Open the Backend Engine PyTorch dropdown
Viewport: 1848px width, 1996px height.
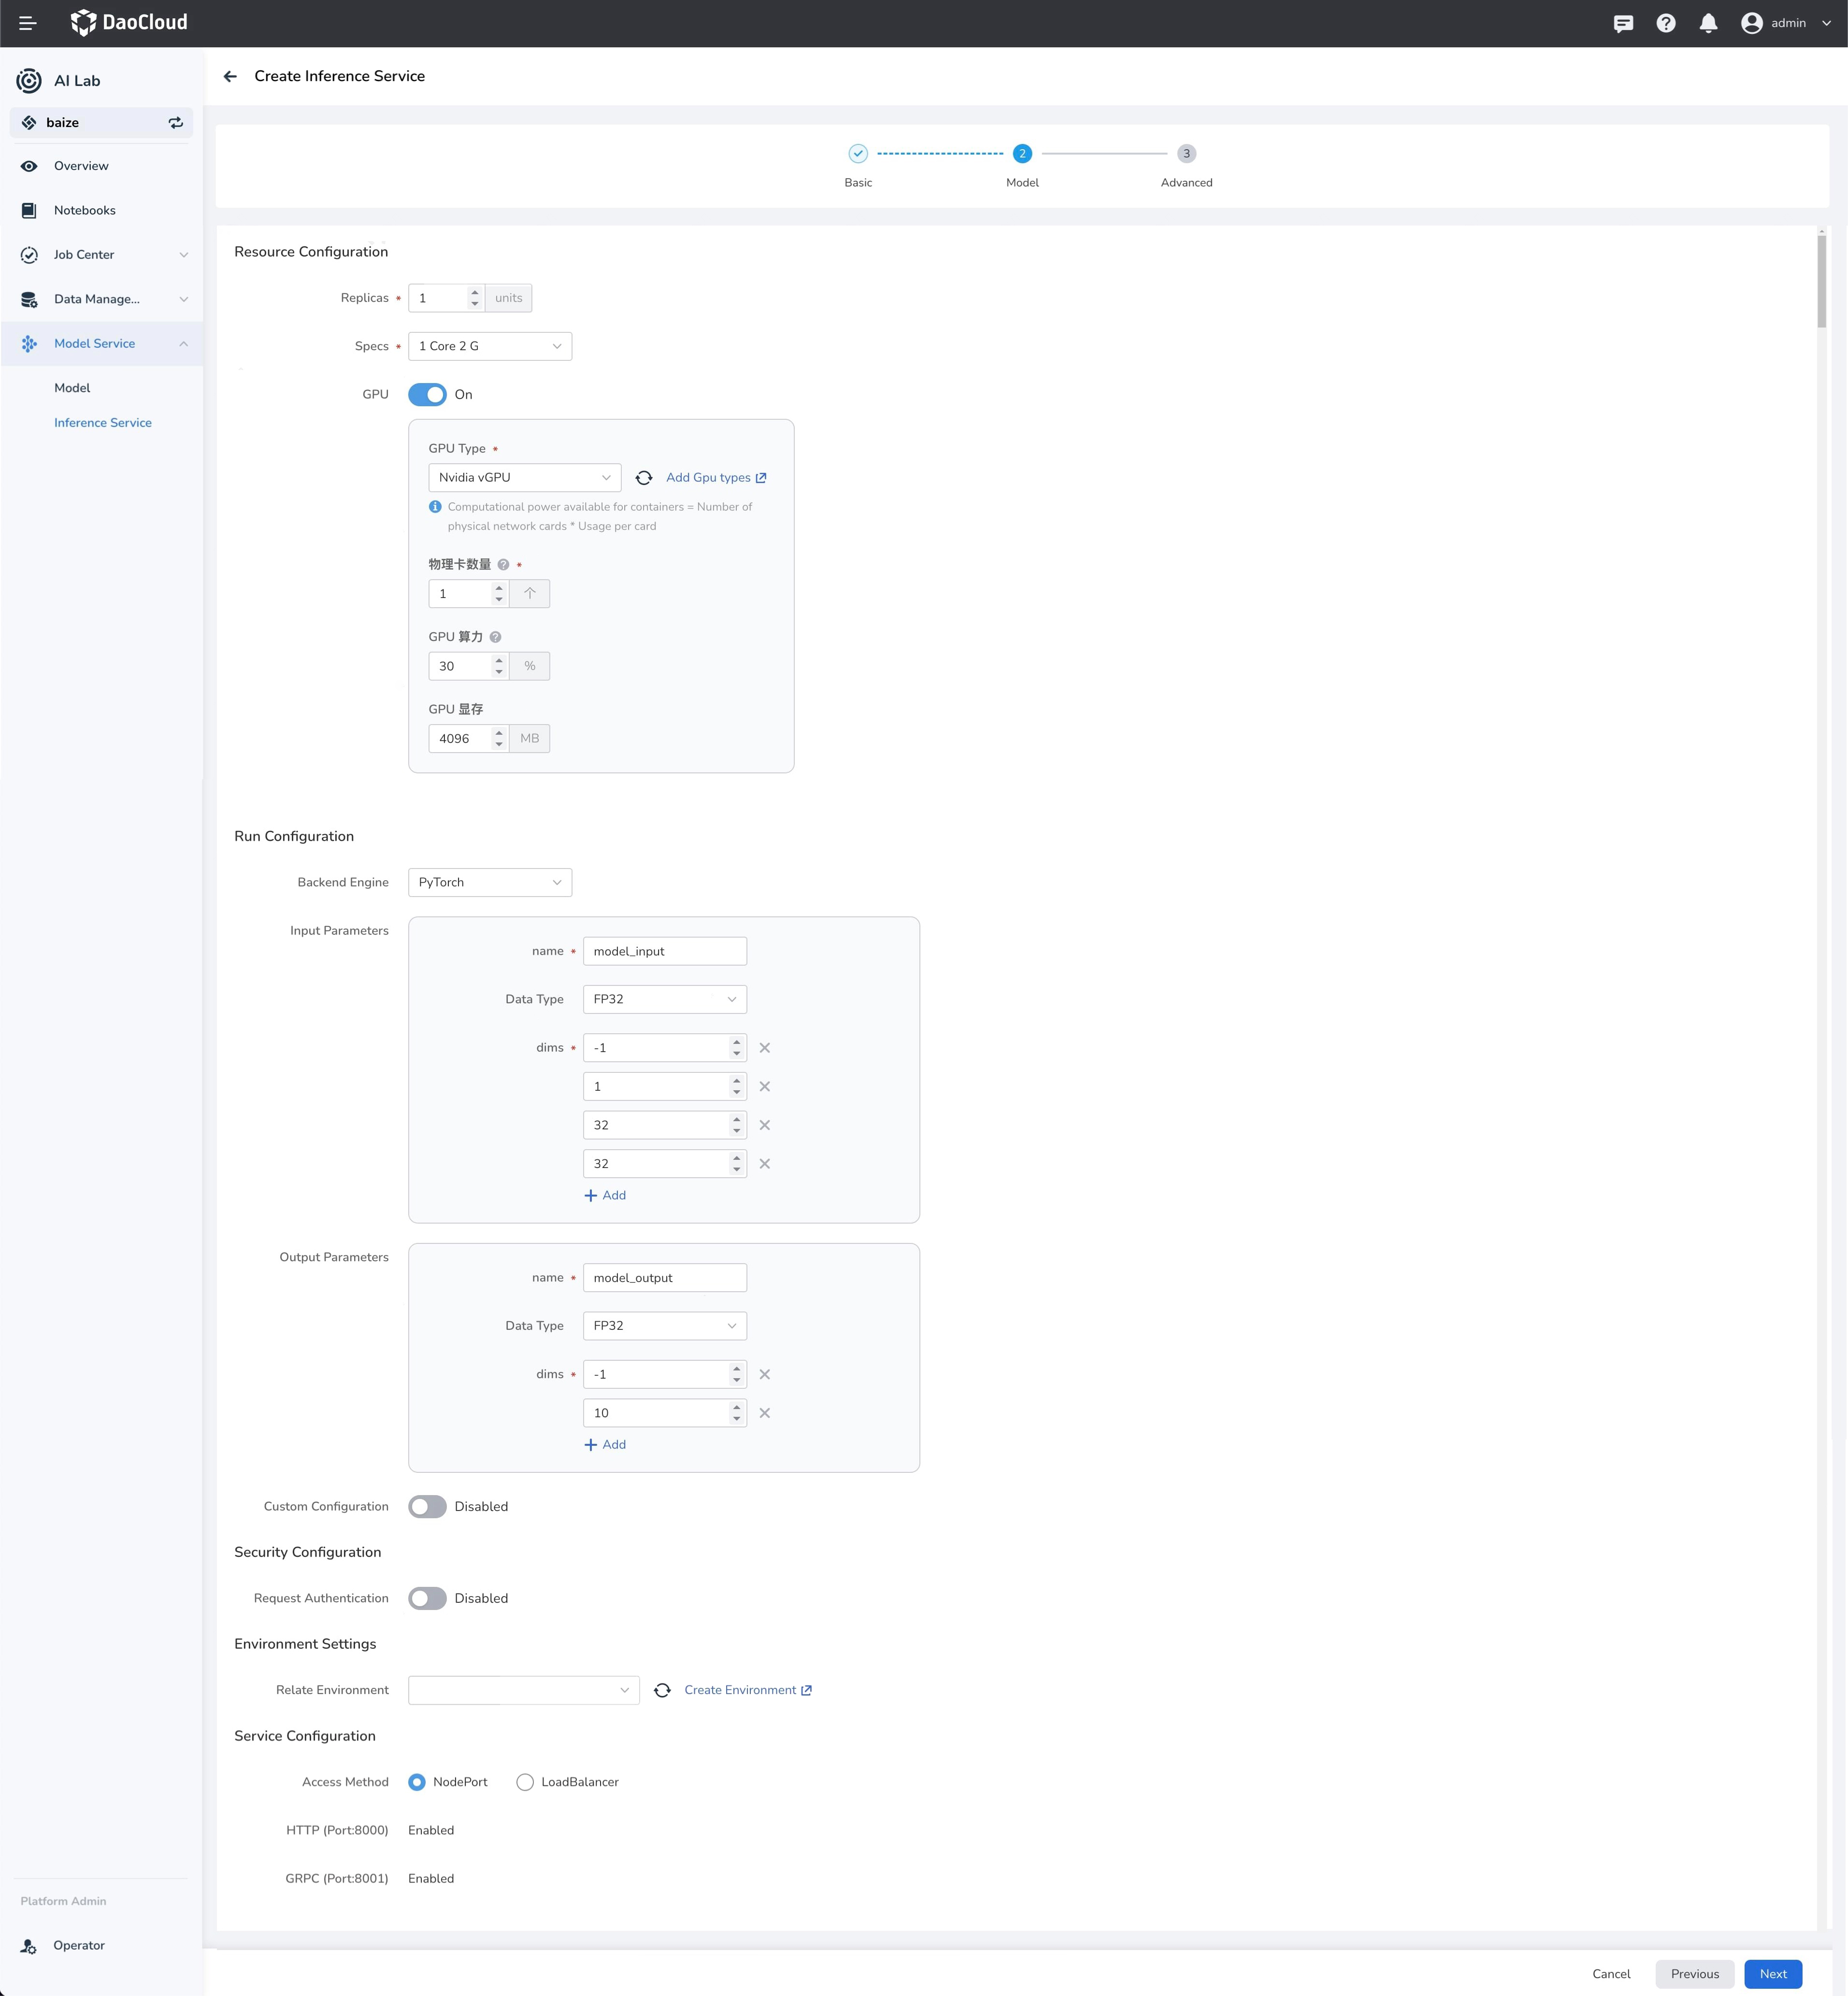tap(490, 882)
